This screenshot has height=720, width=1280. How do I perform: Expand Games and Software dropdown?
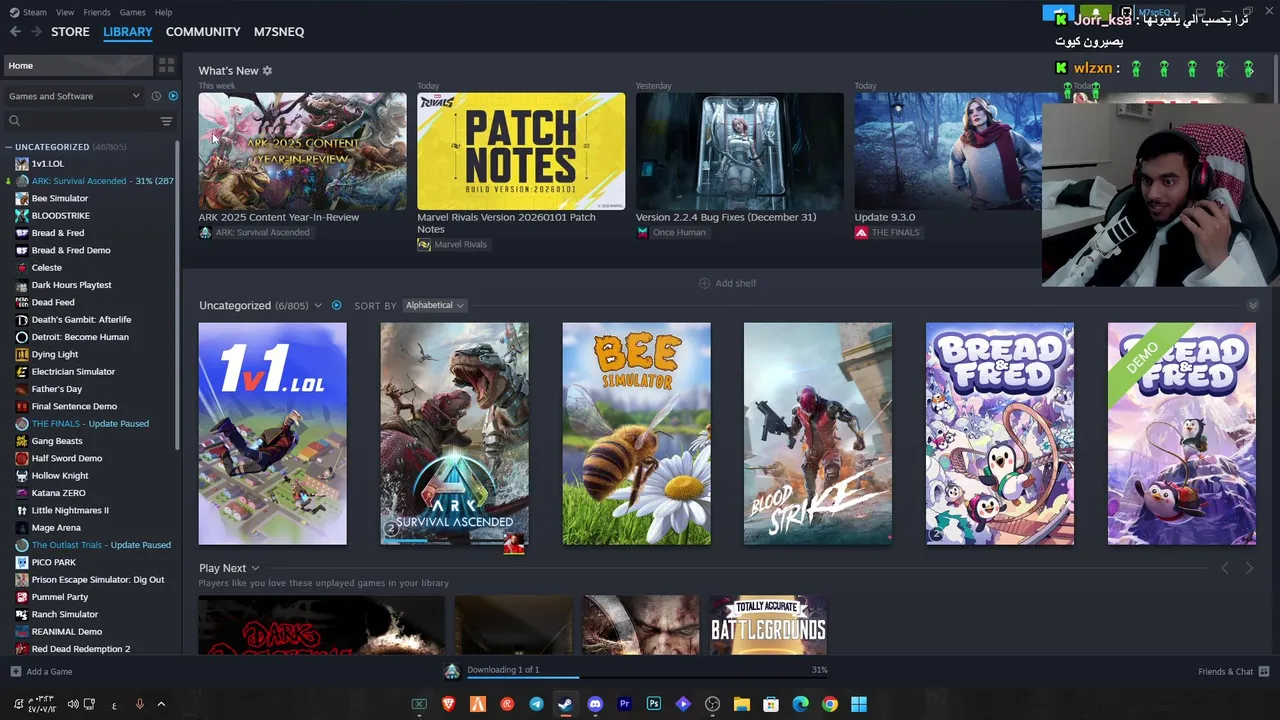coord(74,96)
